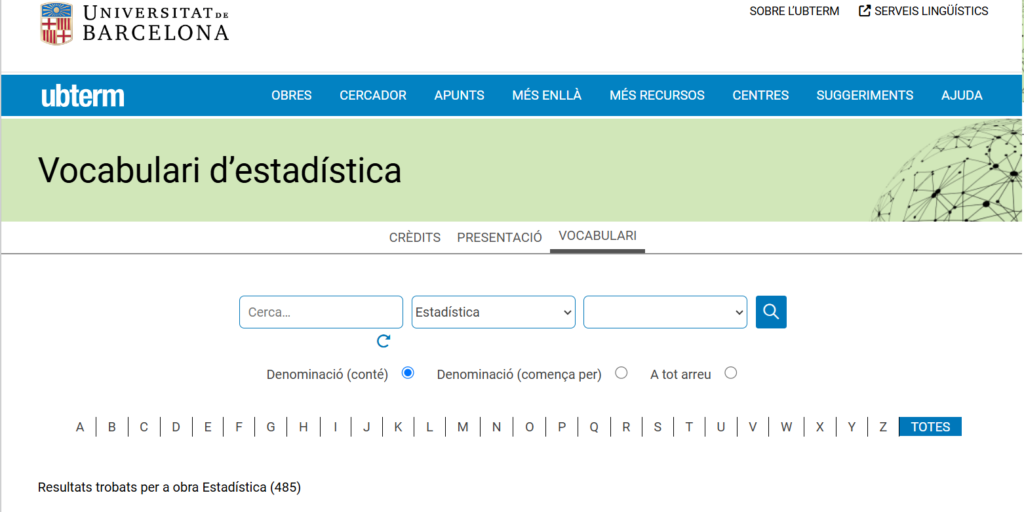Click the TOTES letter filter button
1024x512 pixels.
point(930,427)
